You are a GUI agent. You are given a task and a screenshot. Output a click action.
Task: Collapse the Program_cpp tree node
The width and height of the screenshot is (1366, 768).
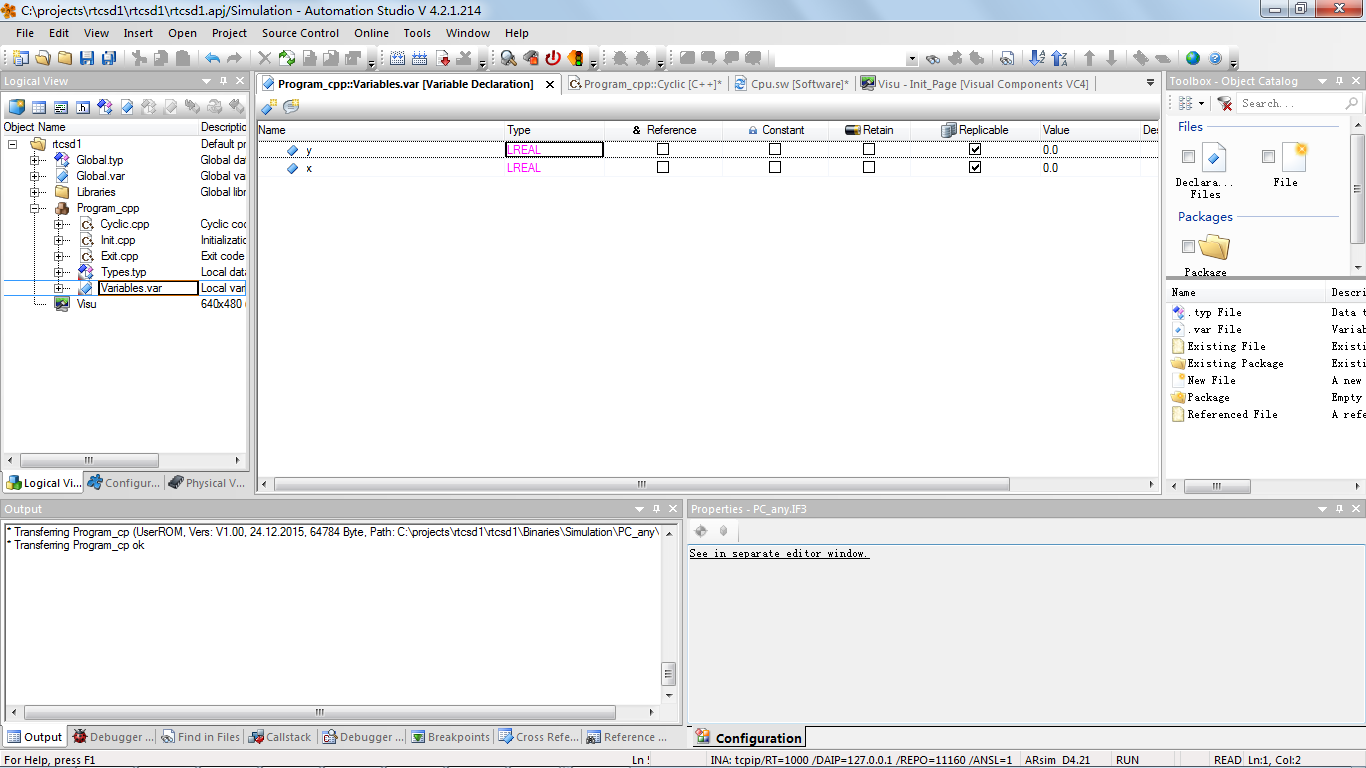point(36,208)
